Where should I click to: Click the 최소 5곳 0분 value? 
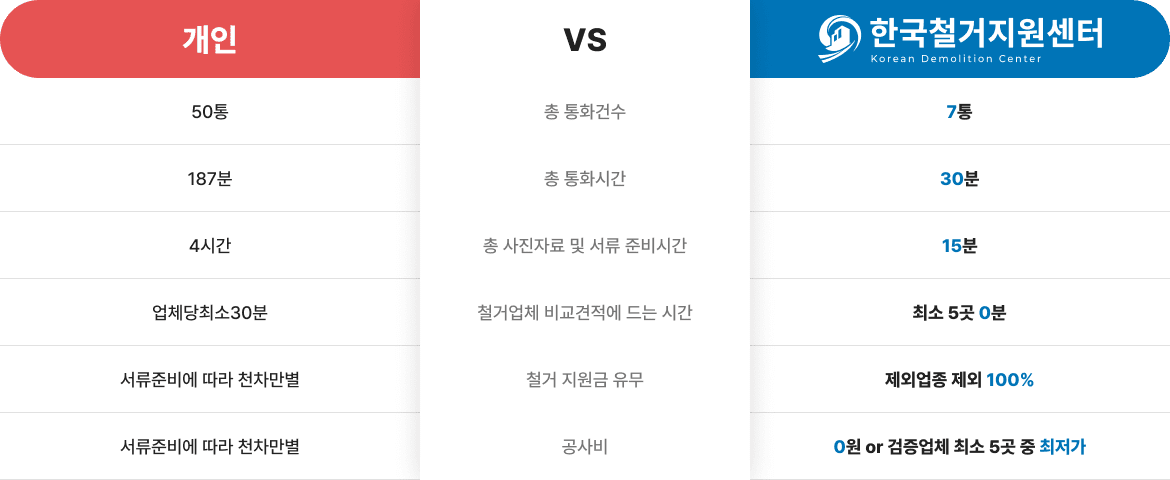tap(960, 313)
